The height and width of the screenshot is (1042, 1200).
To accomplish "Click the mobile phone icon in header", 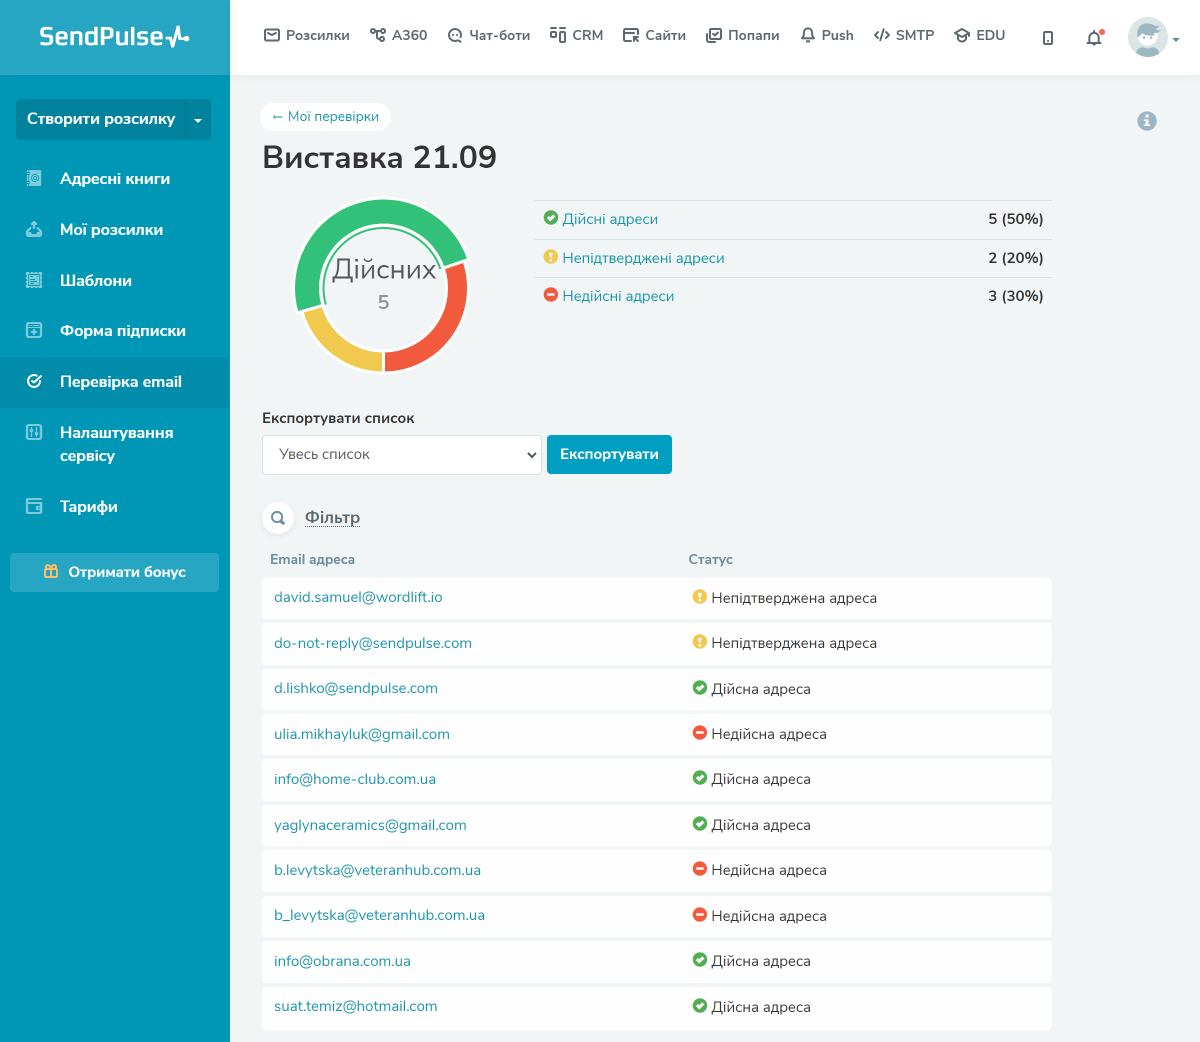I will [1047, 38].
